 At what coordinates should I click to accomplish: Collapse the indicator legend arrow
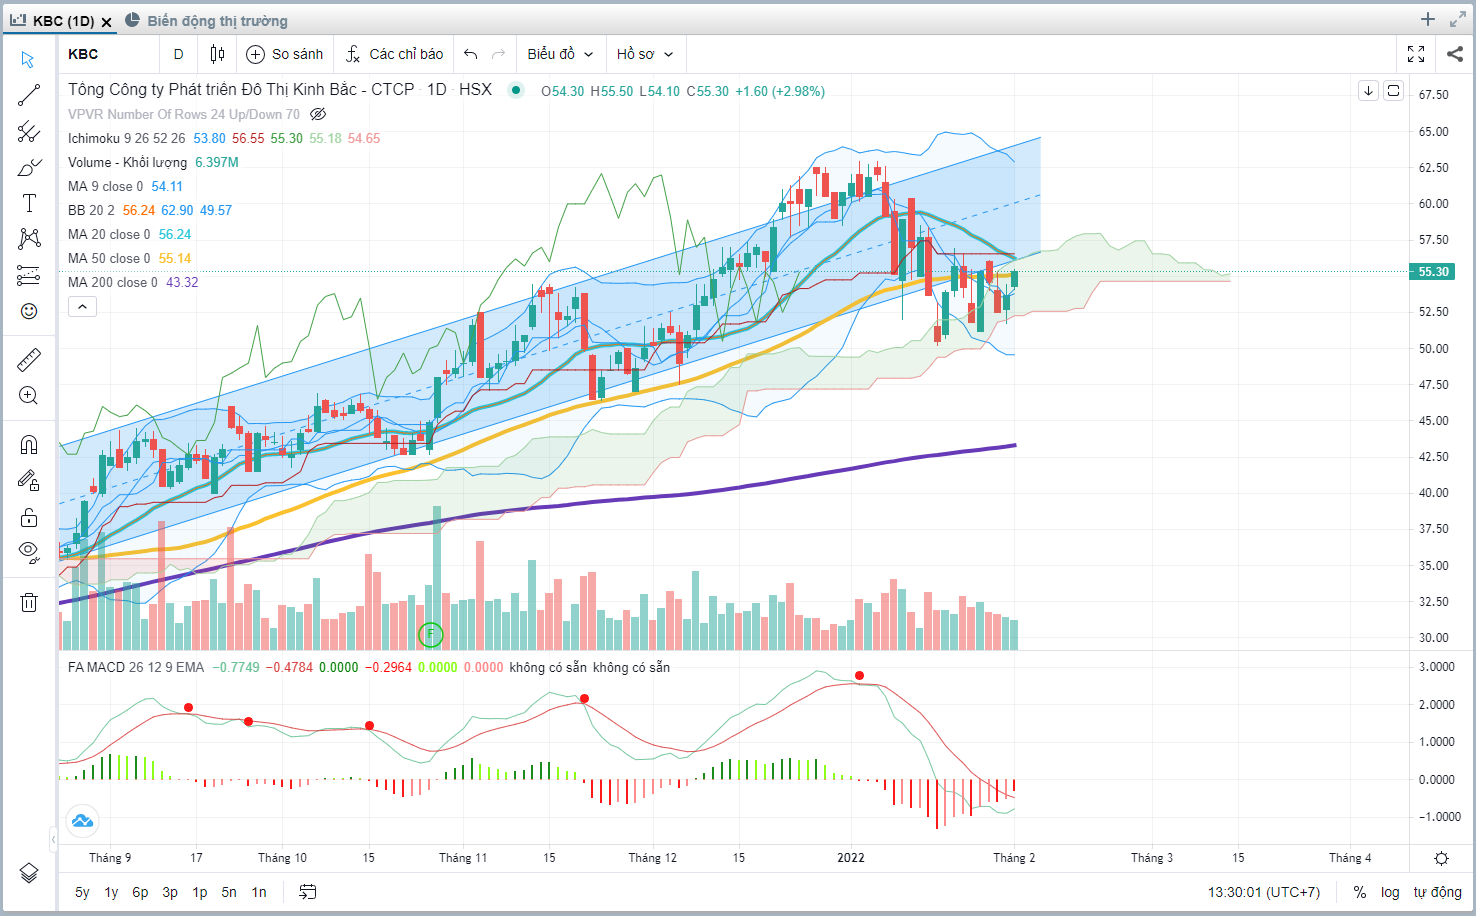point(82,307)
